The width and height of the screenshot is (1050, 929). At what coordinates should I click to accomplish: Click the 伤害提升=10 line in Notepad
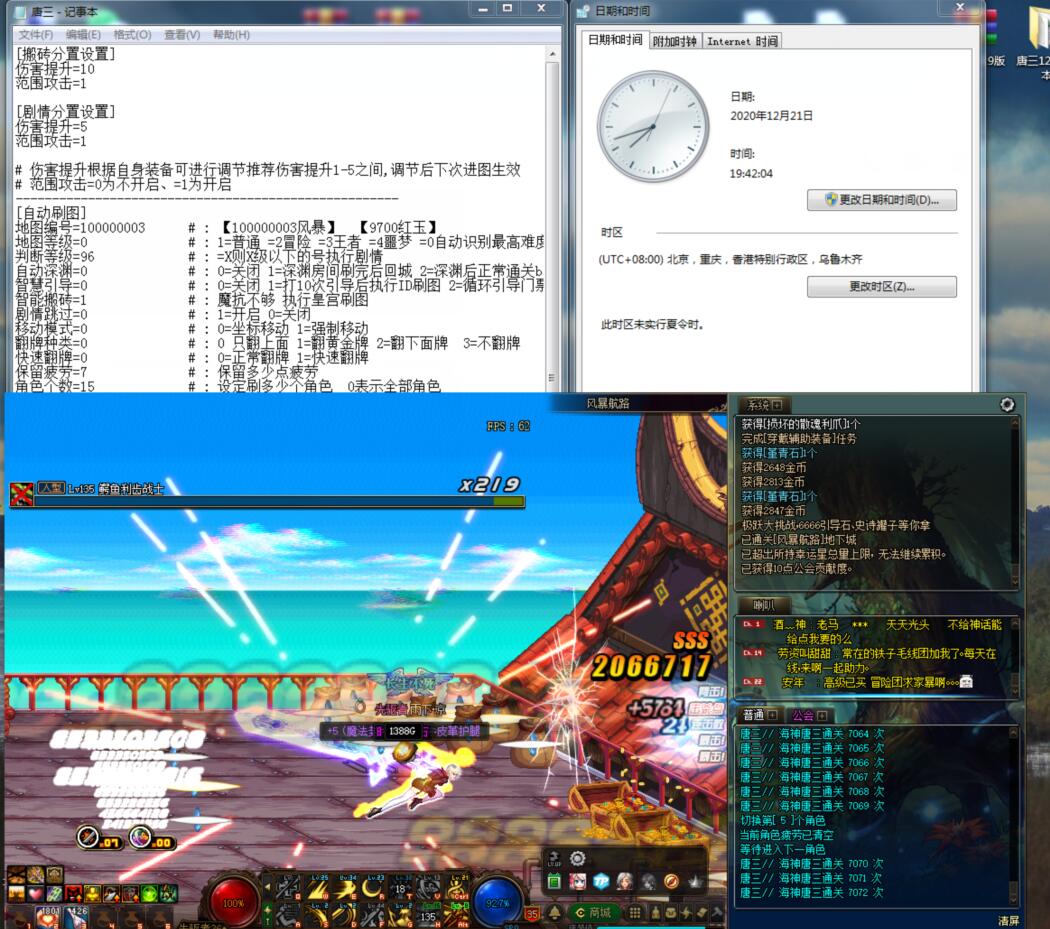click(55, 69)
